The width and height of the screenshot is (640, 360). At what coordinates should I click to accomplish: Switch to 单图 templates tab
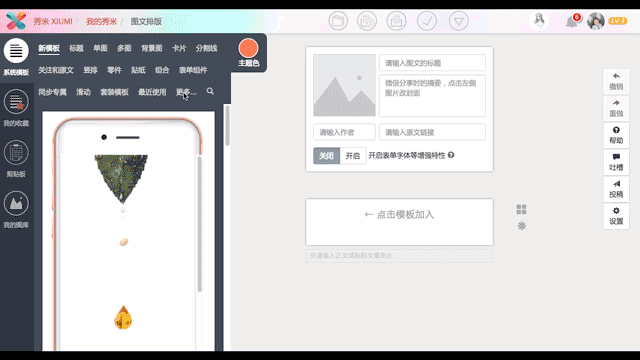click(x=100, y=49)
